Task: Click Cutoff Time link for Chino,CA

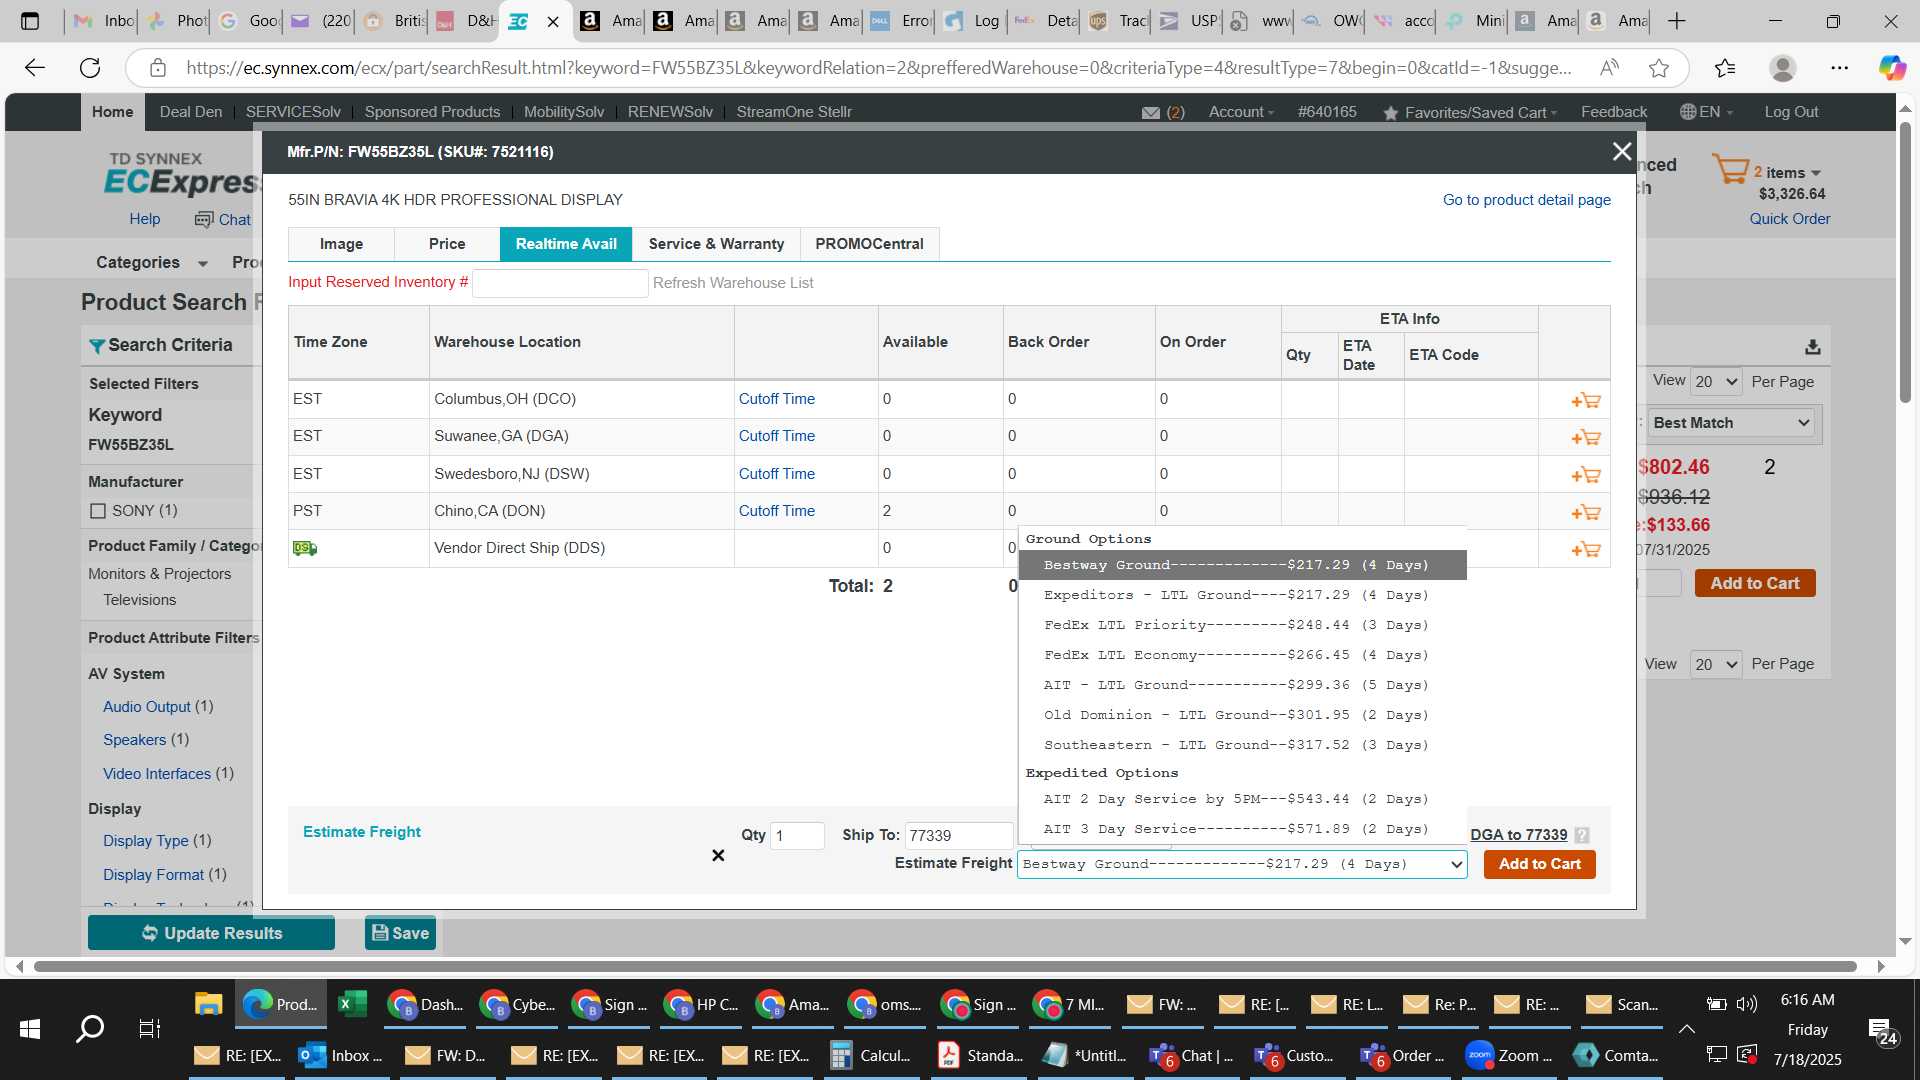Action: pos(776,511)
